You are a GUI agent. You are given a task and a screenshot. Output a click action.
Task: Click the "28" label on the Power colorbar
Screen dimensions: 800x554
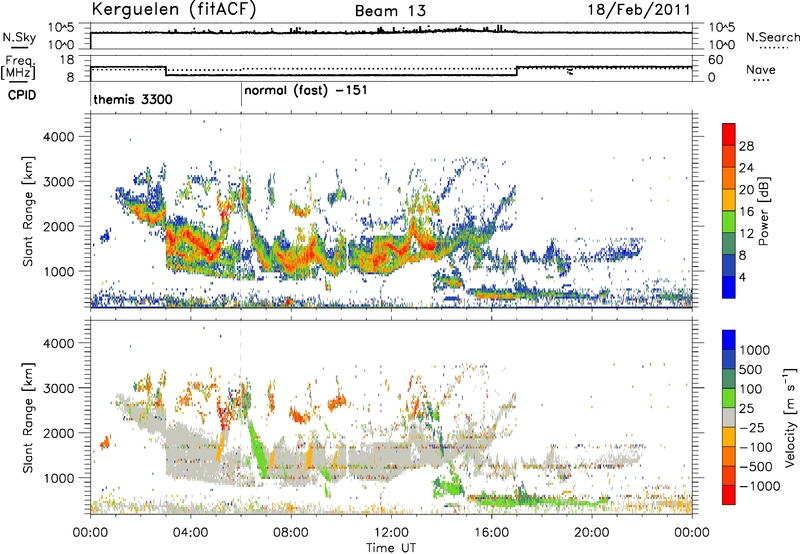[x=746, y=146]
